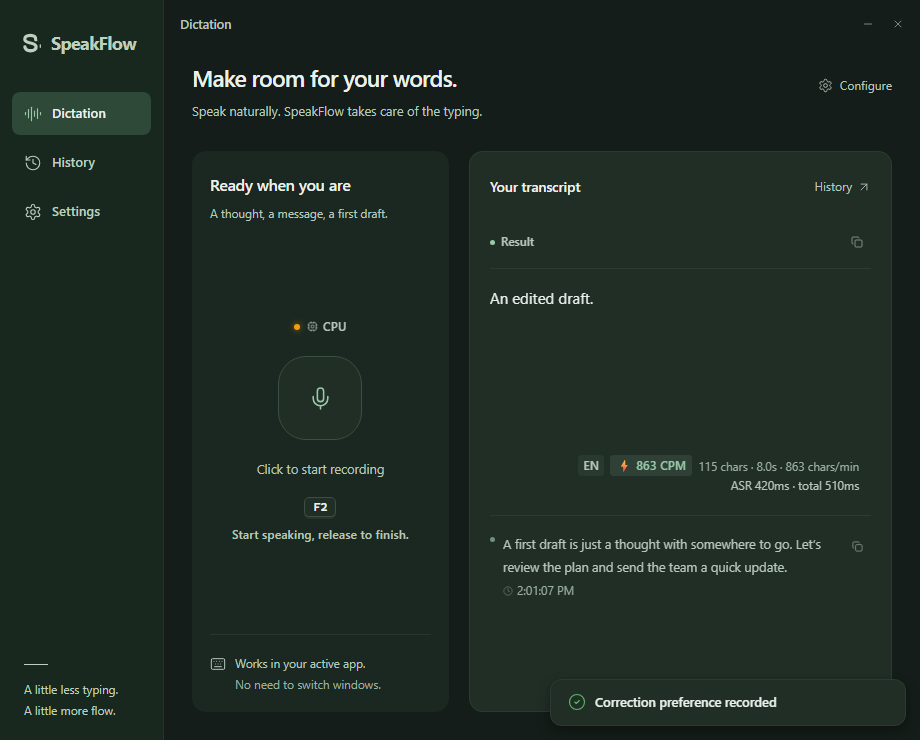
Task: Start recording with the microphone button
Action: coord(320,398)
